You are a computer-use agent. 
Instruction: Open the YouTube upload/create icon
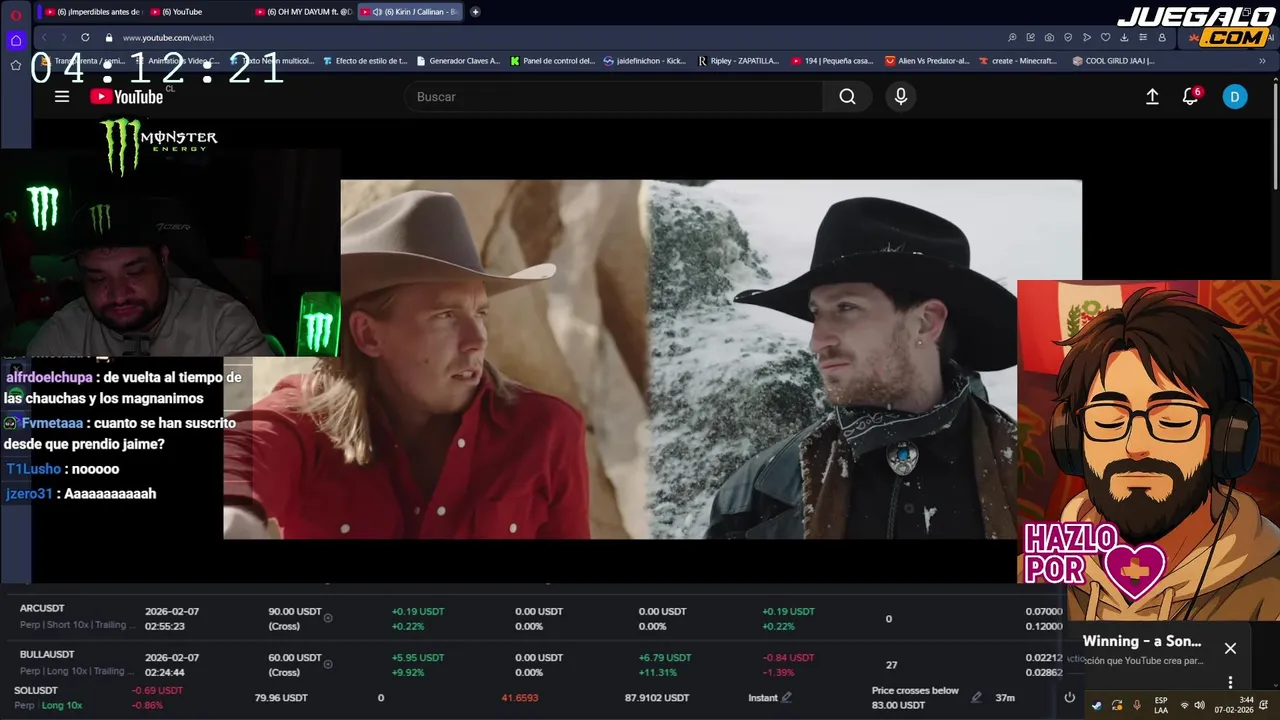tap(1152, 97)
